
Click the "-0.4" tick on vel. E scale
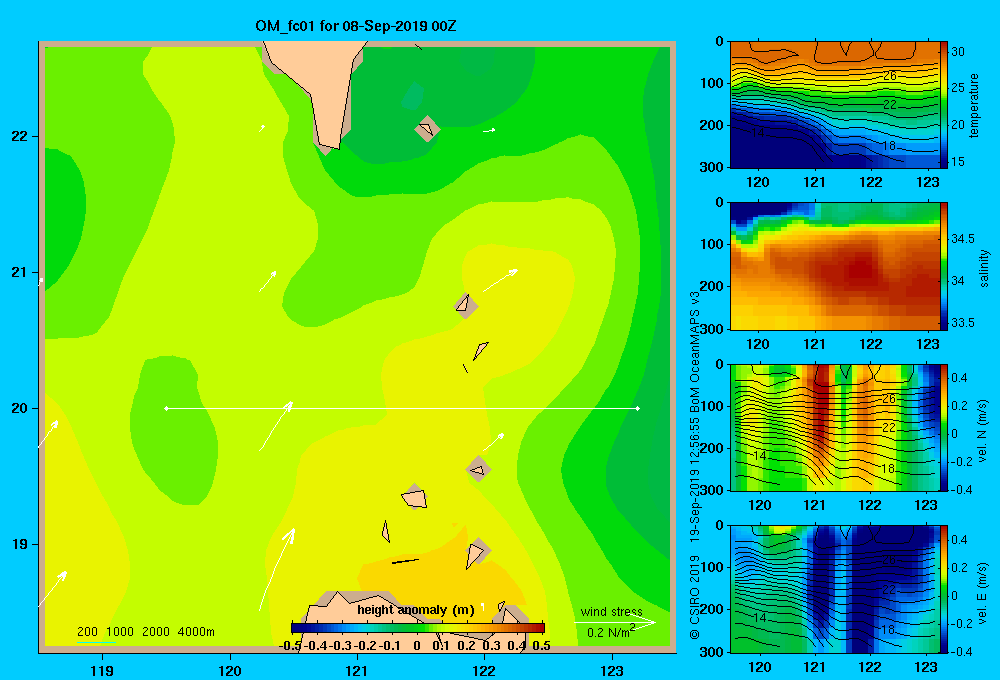coord(962,651)
